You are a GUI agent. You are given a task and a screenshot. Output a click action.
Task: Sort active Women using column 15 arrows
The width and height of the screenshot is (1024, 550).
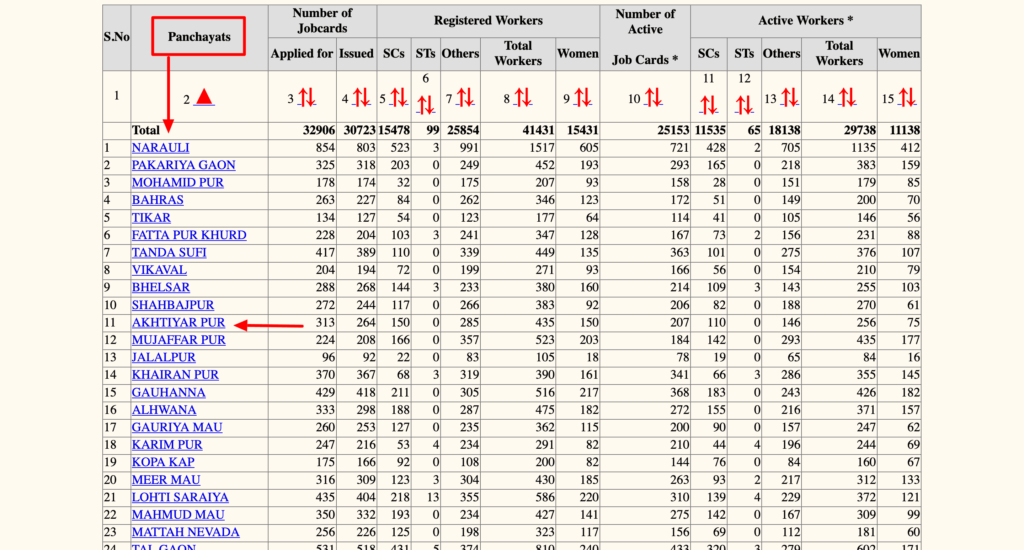(x=907, y=97)
